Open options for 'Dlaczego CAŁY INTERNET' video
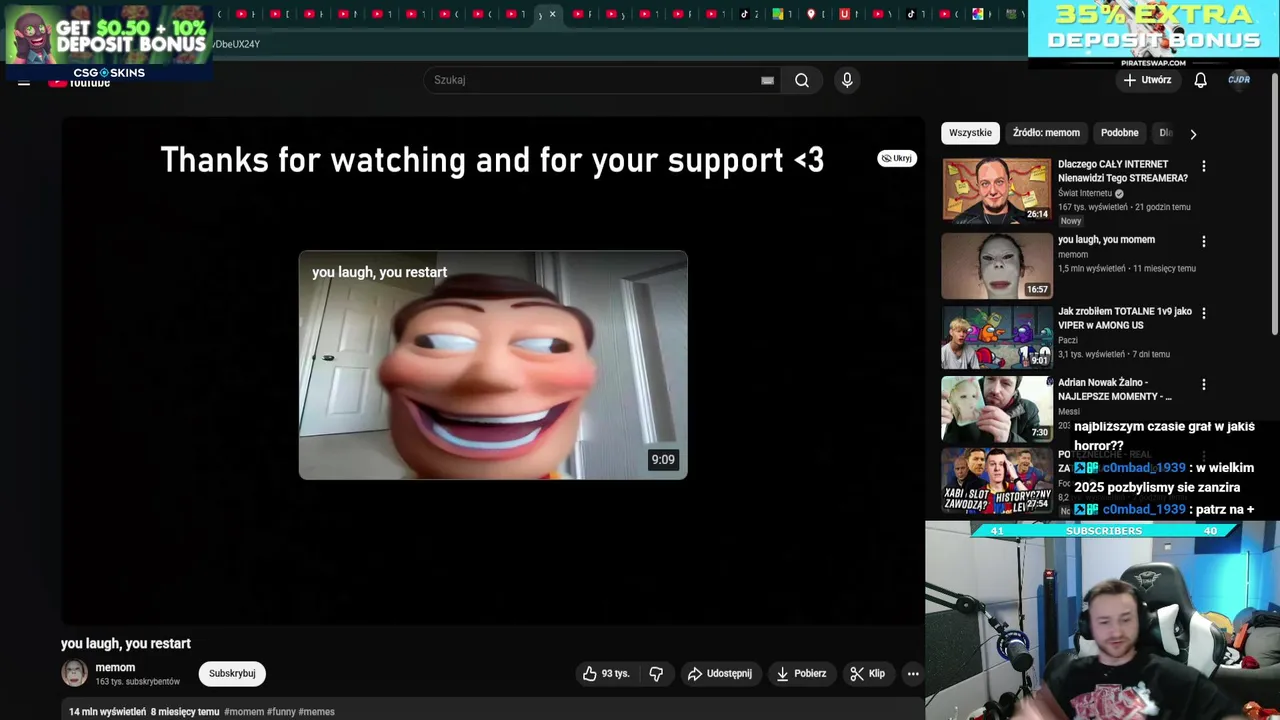Viewport: 1280px width, 720px height. pos(1204,166)
